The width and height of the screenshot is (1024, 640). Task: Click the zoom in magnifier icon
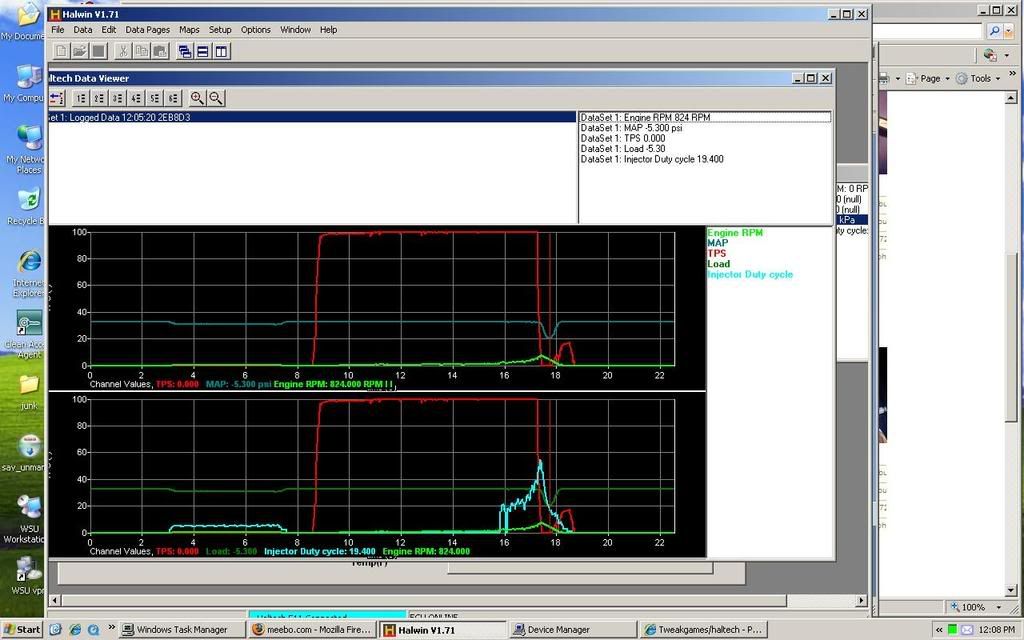pos(197,98)
